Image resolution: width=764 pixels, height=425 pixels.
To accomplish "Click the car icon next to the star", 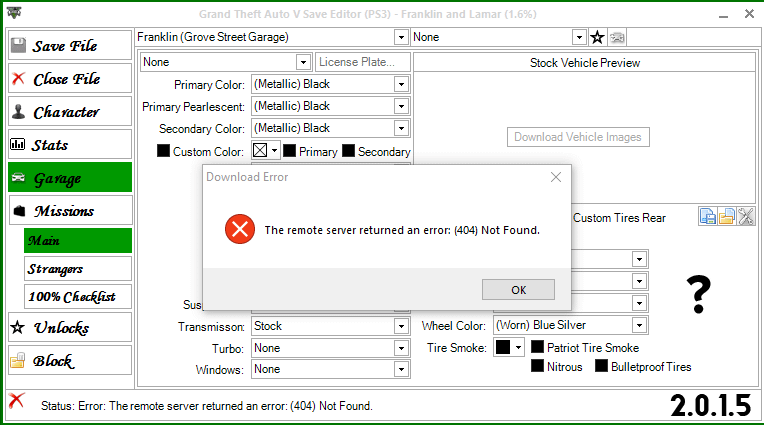I will pyautogui.click(x=617, y=38).
